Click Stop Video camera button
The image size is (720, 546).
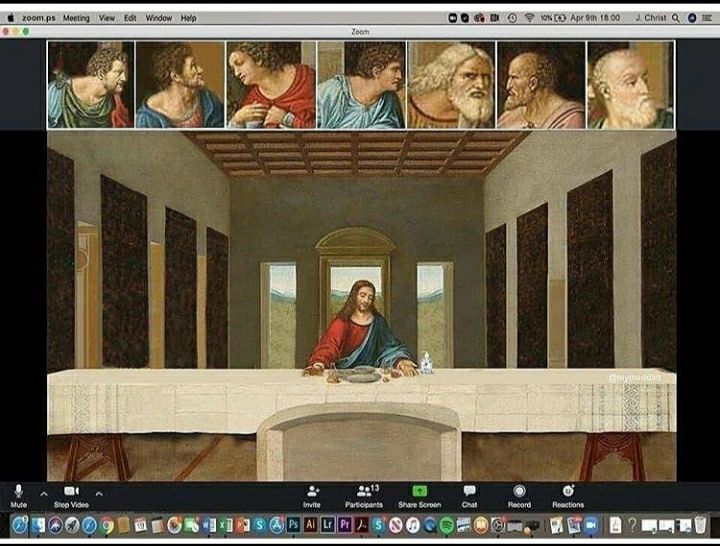coord(71,496)
